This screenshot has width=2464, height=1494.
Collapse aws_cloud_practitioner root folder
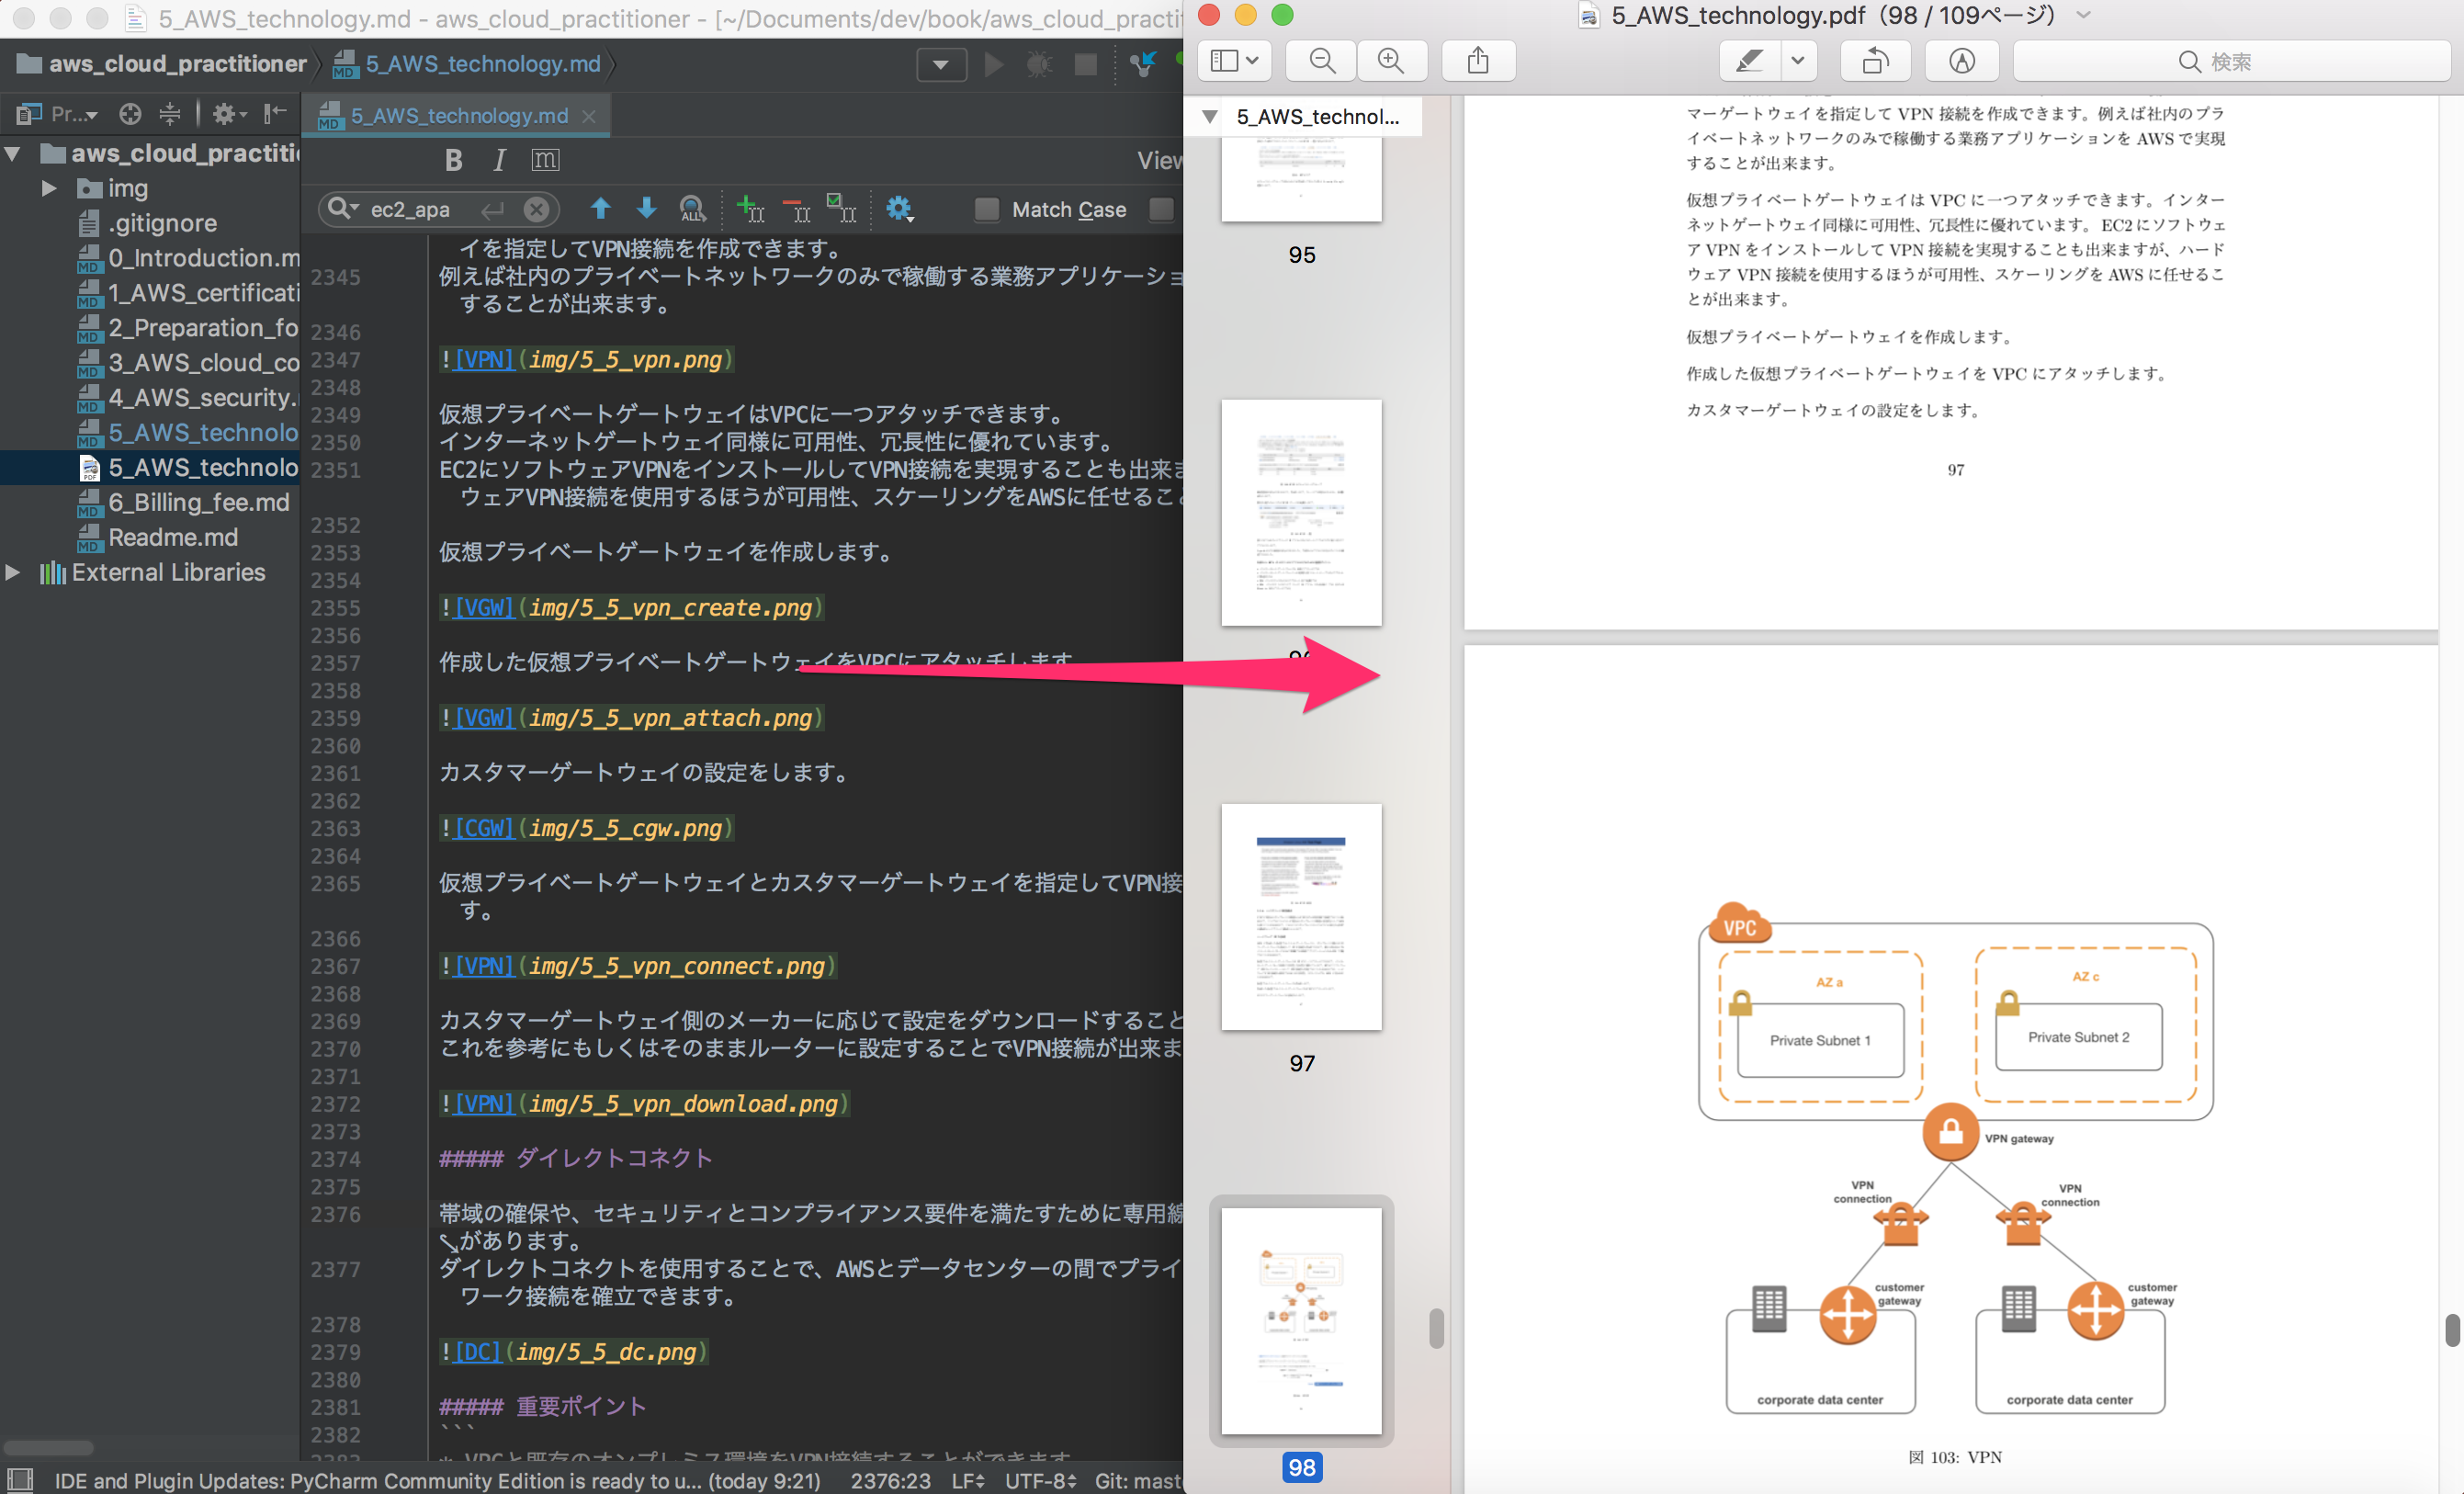[13, 154]
